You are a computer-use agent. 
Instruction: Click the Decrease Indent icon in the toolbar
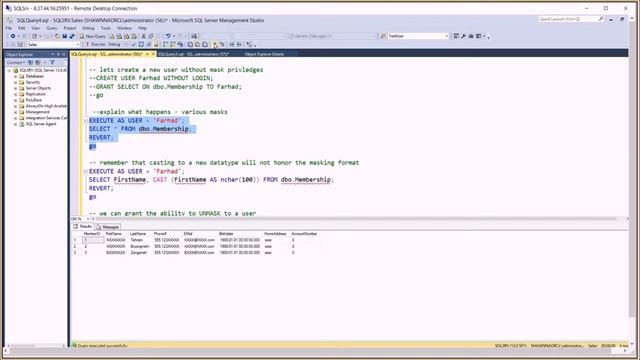pos(232,44)
